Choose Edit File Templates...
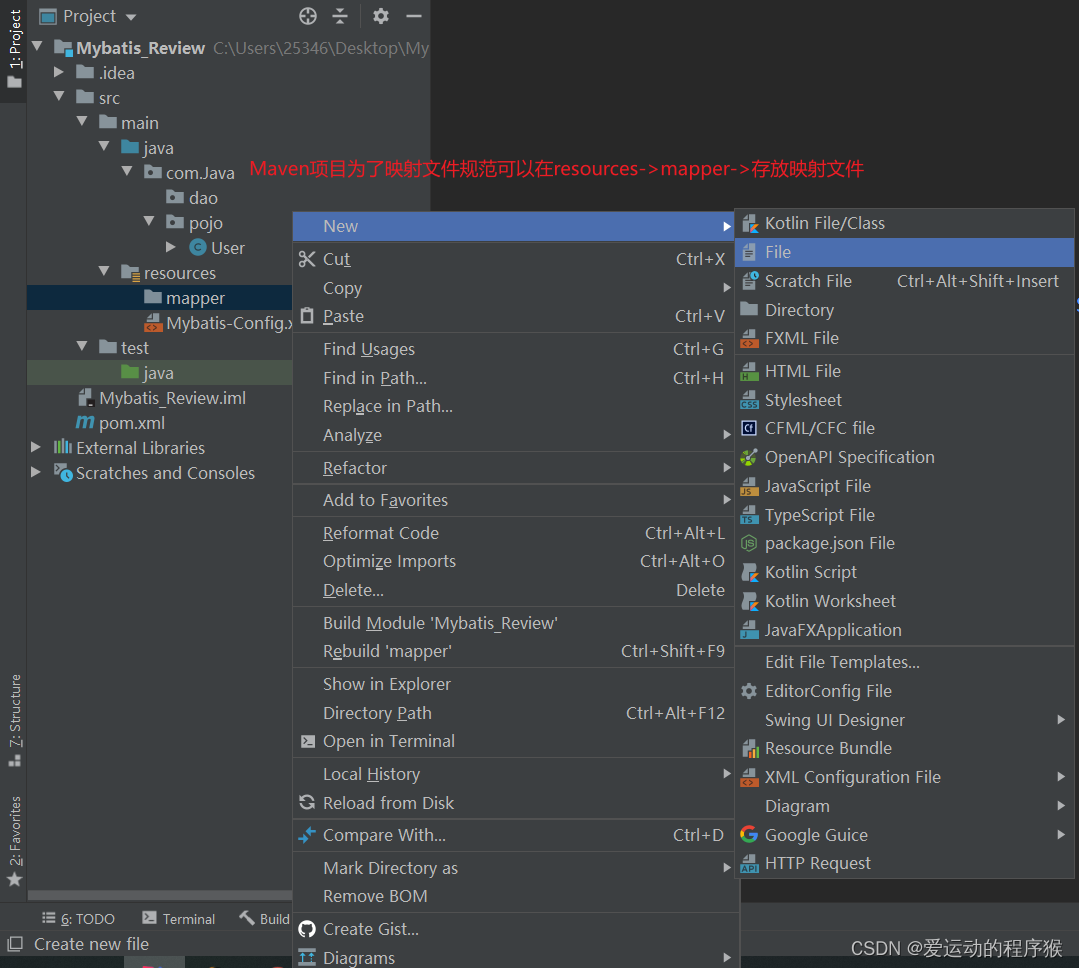The height and width of the screenshot is (968, 1079). pos(904,662)
